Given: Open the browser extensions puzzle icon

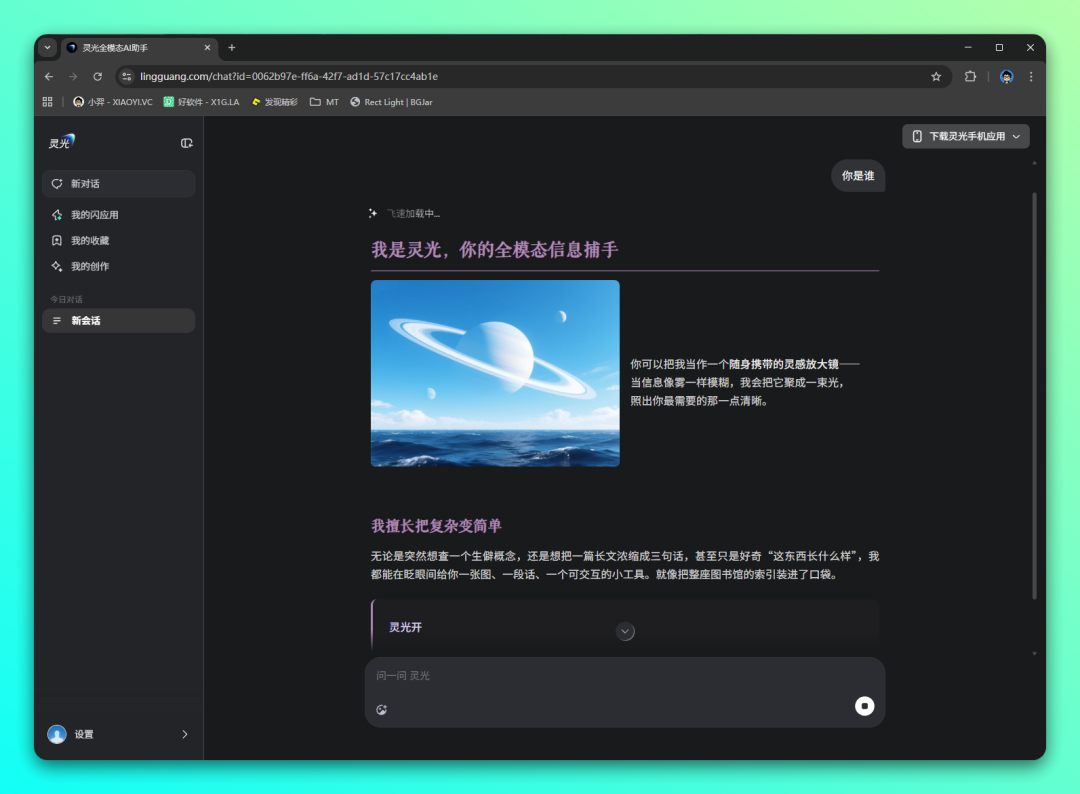Looking at the screenshot, I should 969,76.
